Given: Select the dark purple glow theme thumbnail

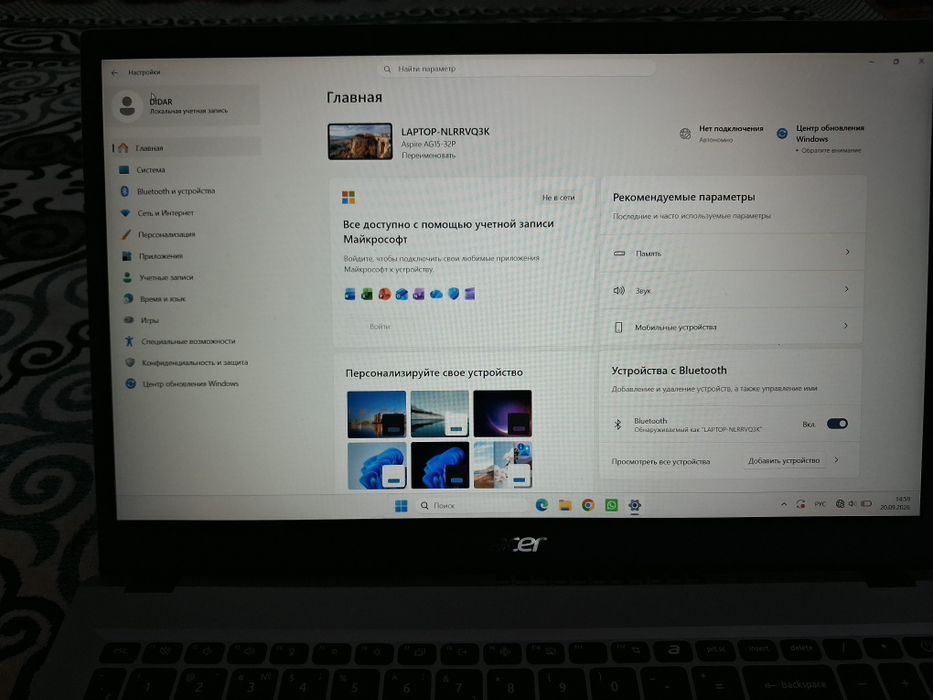Looking at the screenshot, I should tap(503, 414).
